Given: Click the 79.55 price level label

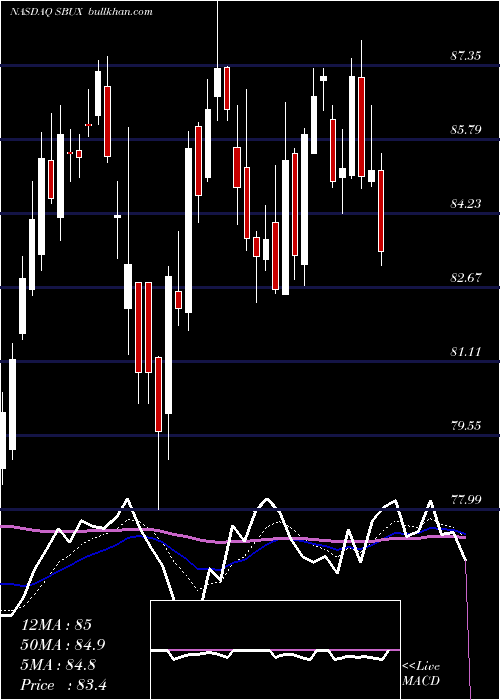Looking at the screenshot, I should coord(466,425).
